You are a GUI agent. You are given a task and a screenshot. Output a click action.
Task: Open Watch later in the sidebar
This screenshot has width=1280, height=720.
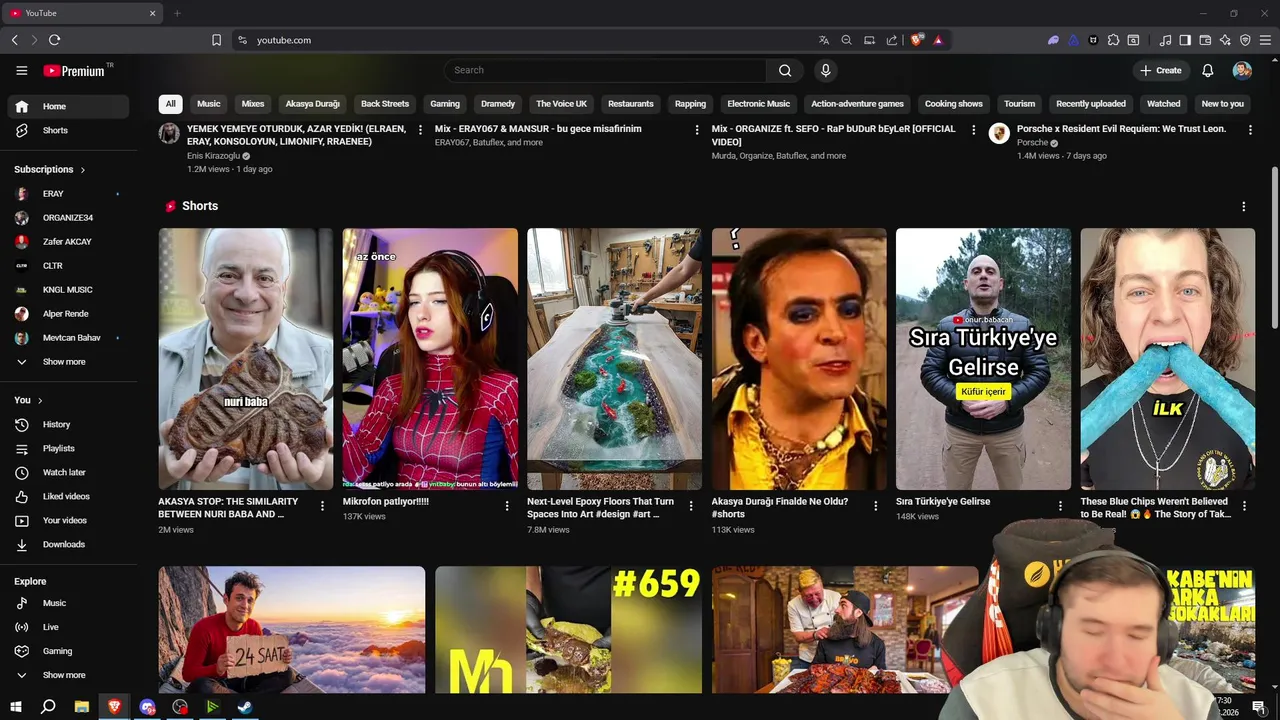tap(69, 472)
